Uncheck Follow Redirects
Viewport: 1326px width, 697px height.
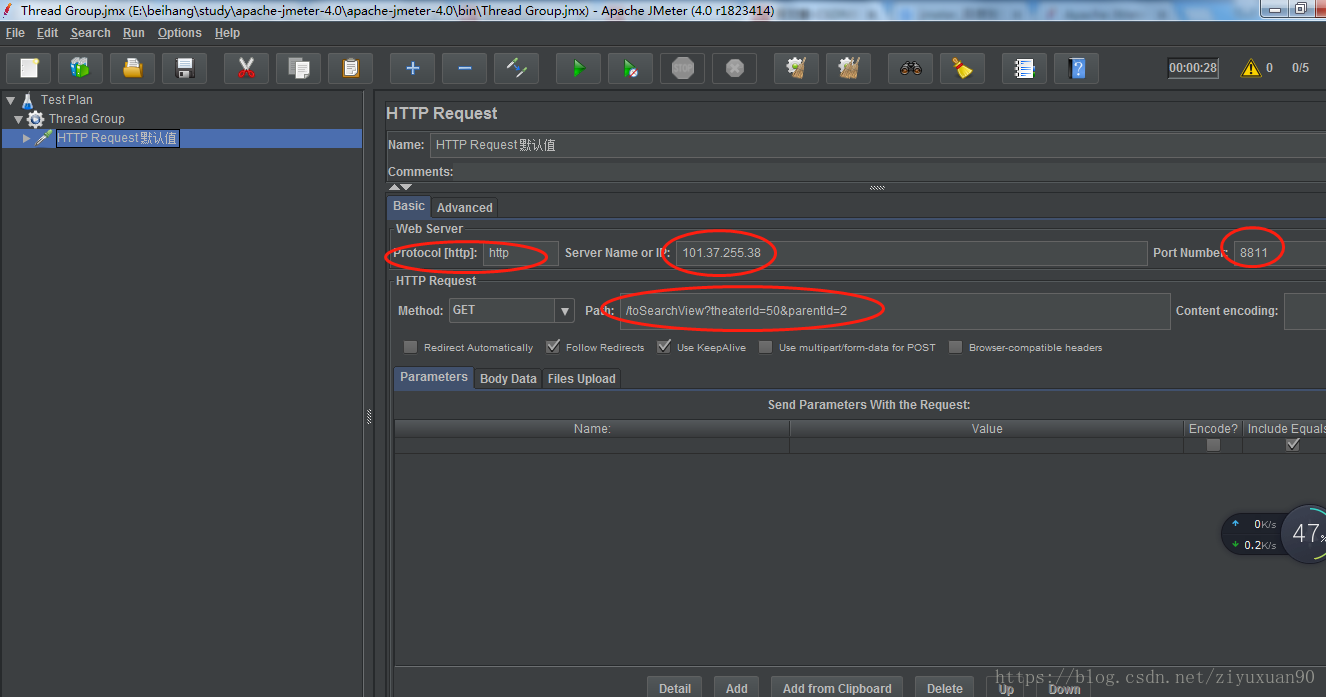pos(553,347)
